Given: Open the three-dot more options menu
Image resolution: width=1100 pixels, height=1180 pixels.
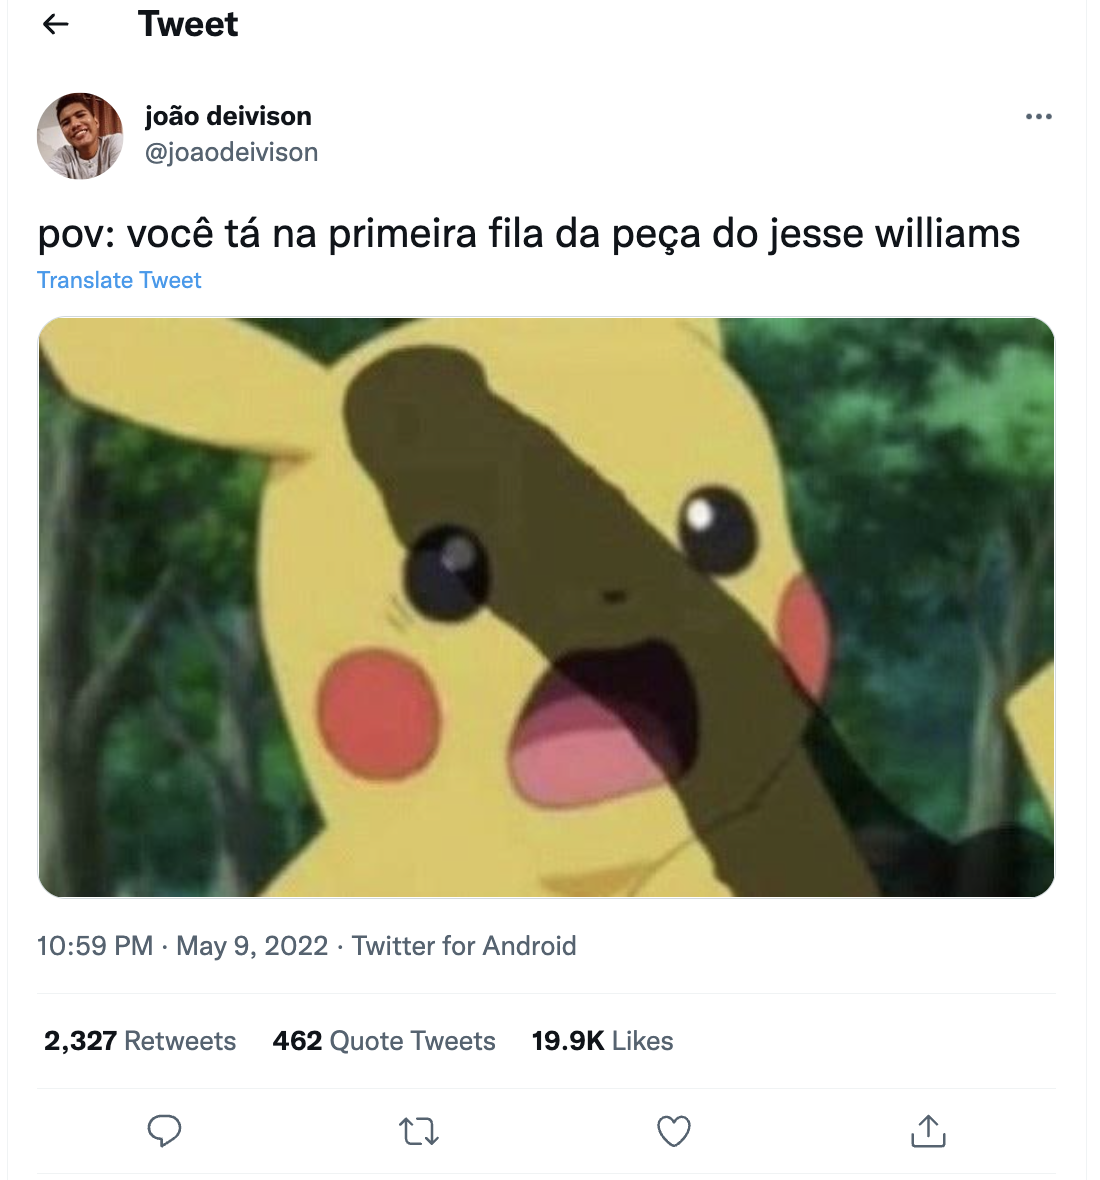Looking at the screenshot, I should tap(1038, 117).
